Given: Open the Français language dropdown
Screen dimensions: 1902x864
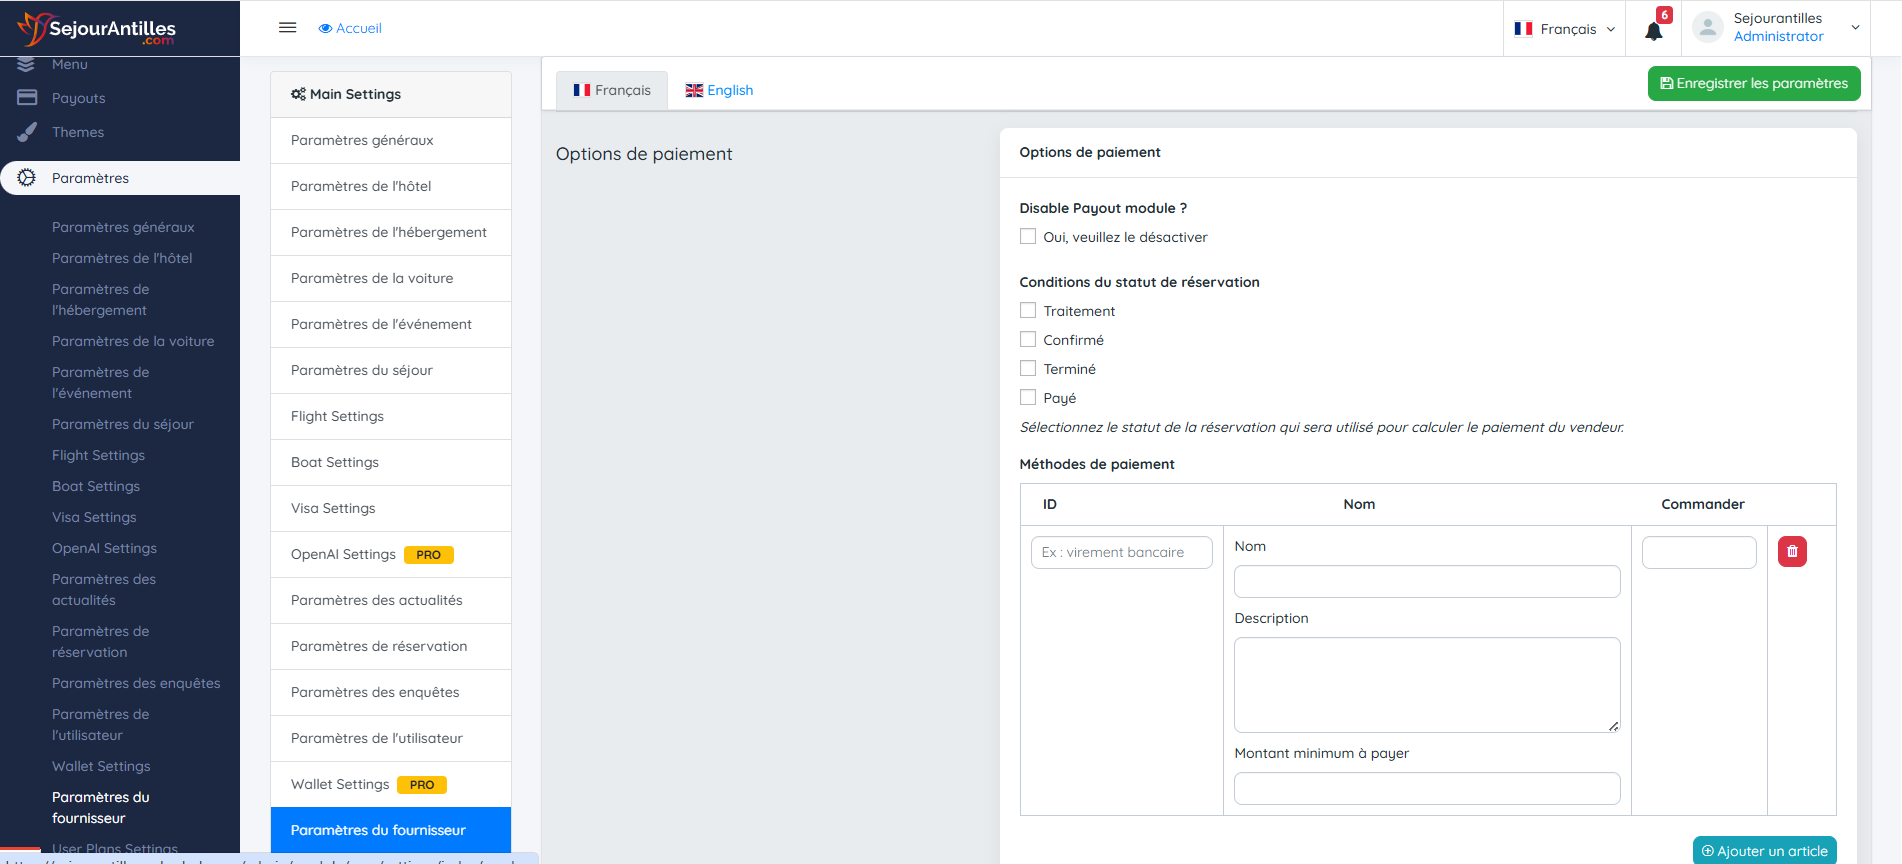Looking at the screenshot, I should tap(1565, 29).
